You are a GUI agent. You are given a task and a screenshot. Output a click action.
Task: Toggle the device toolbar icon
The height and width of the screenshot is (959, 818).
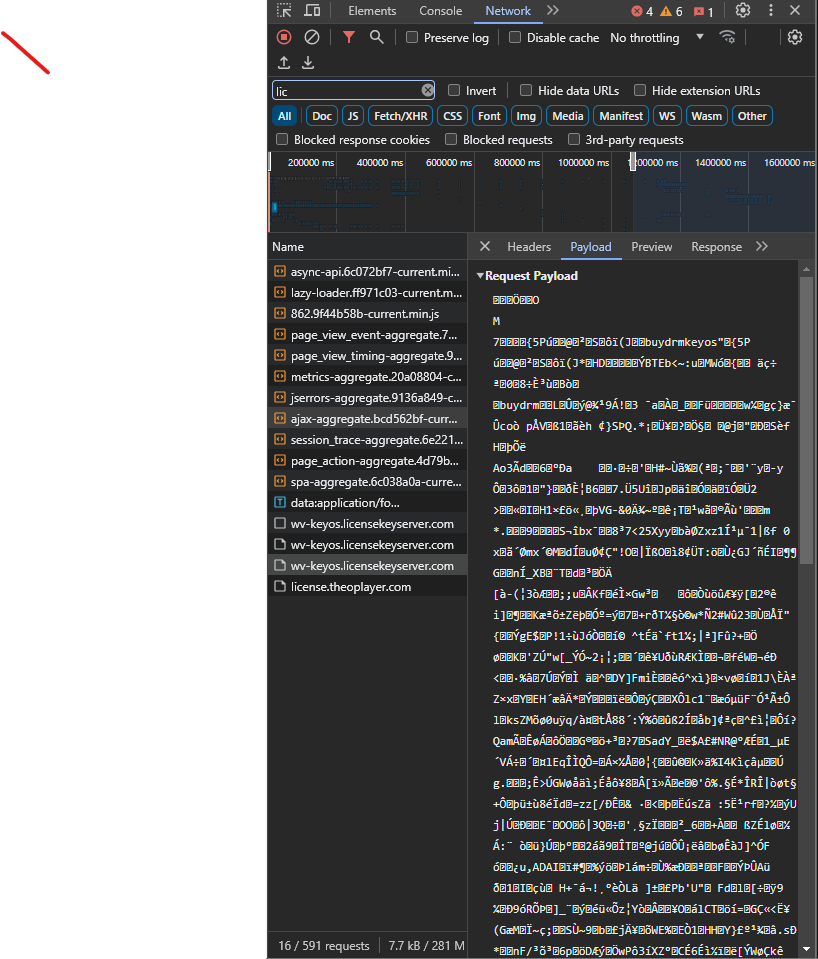coord(312,10)
